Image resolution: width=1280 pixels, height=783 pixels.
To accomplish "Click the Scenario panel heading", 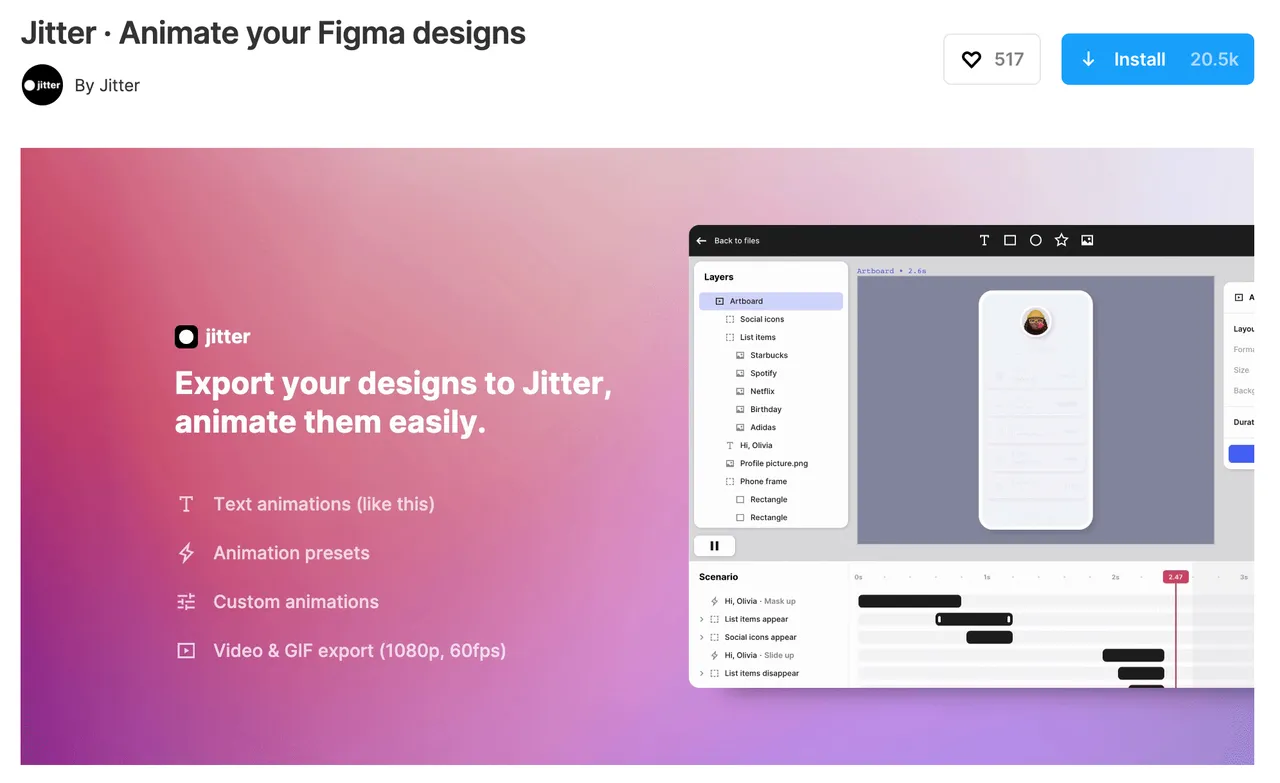I will coord(718,577).
